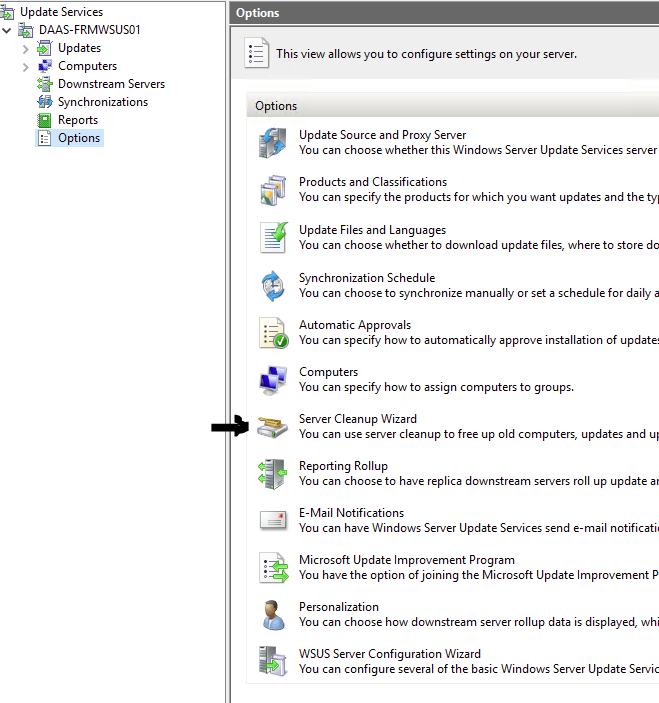The width and height of the screenshot is (659, 703).
Task: Click the options list icon beside view description
Action: [x=256, y=53]
